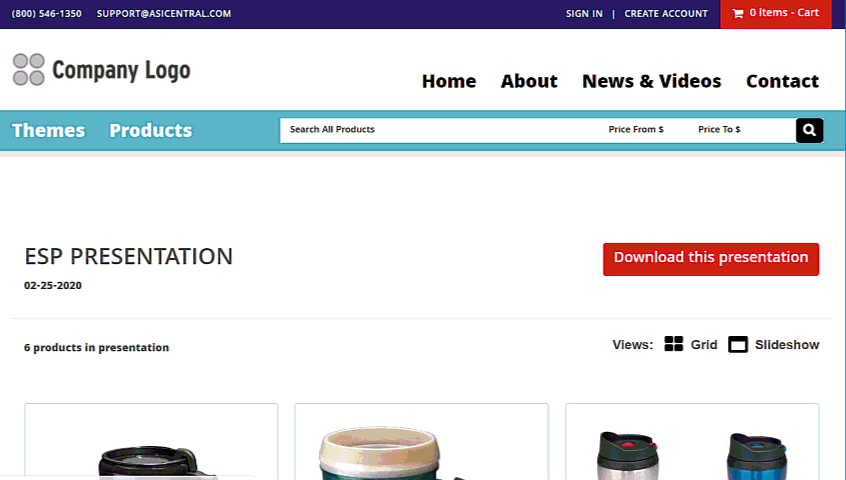This screenshot has height=480, width=846.
Task: Download this presentation
Action: point(711,259)
